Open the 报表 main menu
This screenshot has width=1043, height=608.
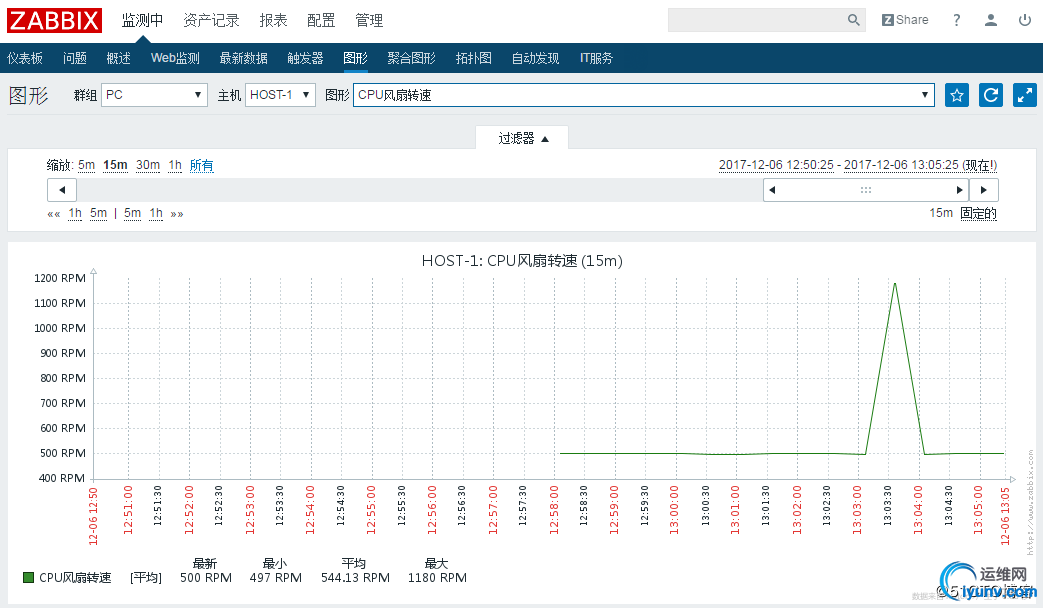[273, 21]
